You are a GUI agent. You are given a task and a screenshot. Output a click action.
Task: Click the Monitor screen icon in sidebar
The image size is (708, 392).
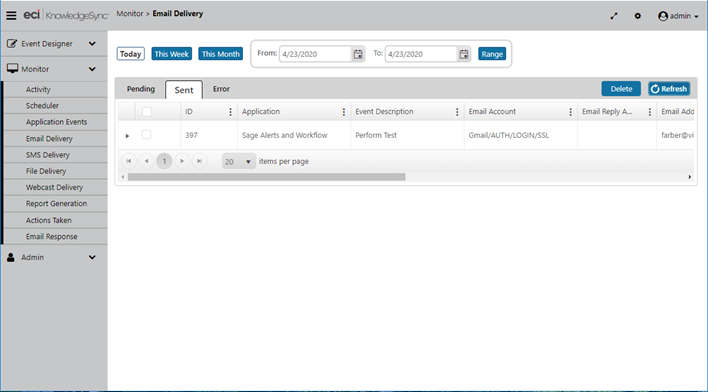(x=13, y=69)
